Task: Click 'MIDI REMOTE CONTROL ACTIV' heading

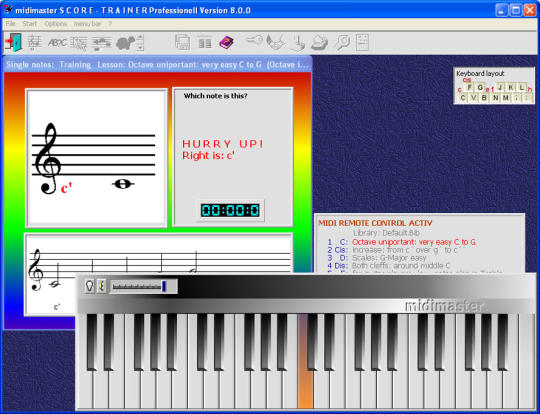Action: tap(375, 223)
